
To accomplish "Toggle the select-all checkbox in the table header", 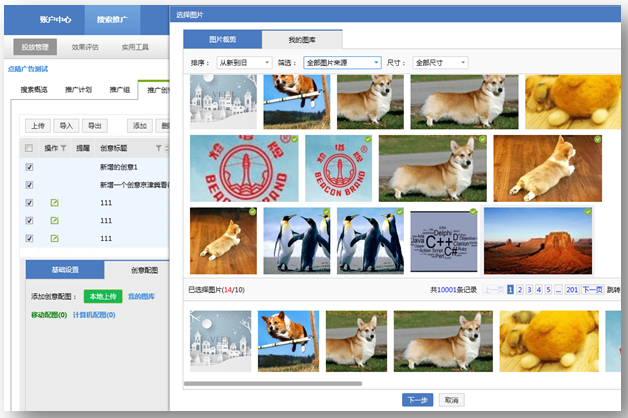I will [x=30, y=149].
